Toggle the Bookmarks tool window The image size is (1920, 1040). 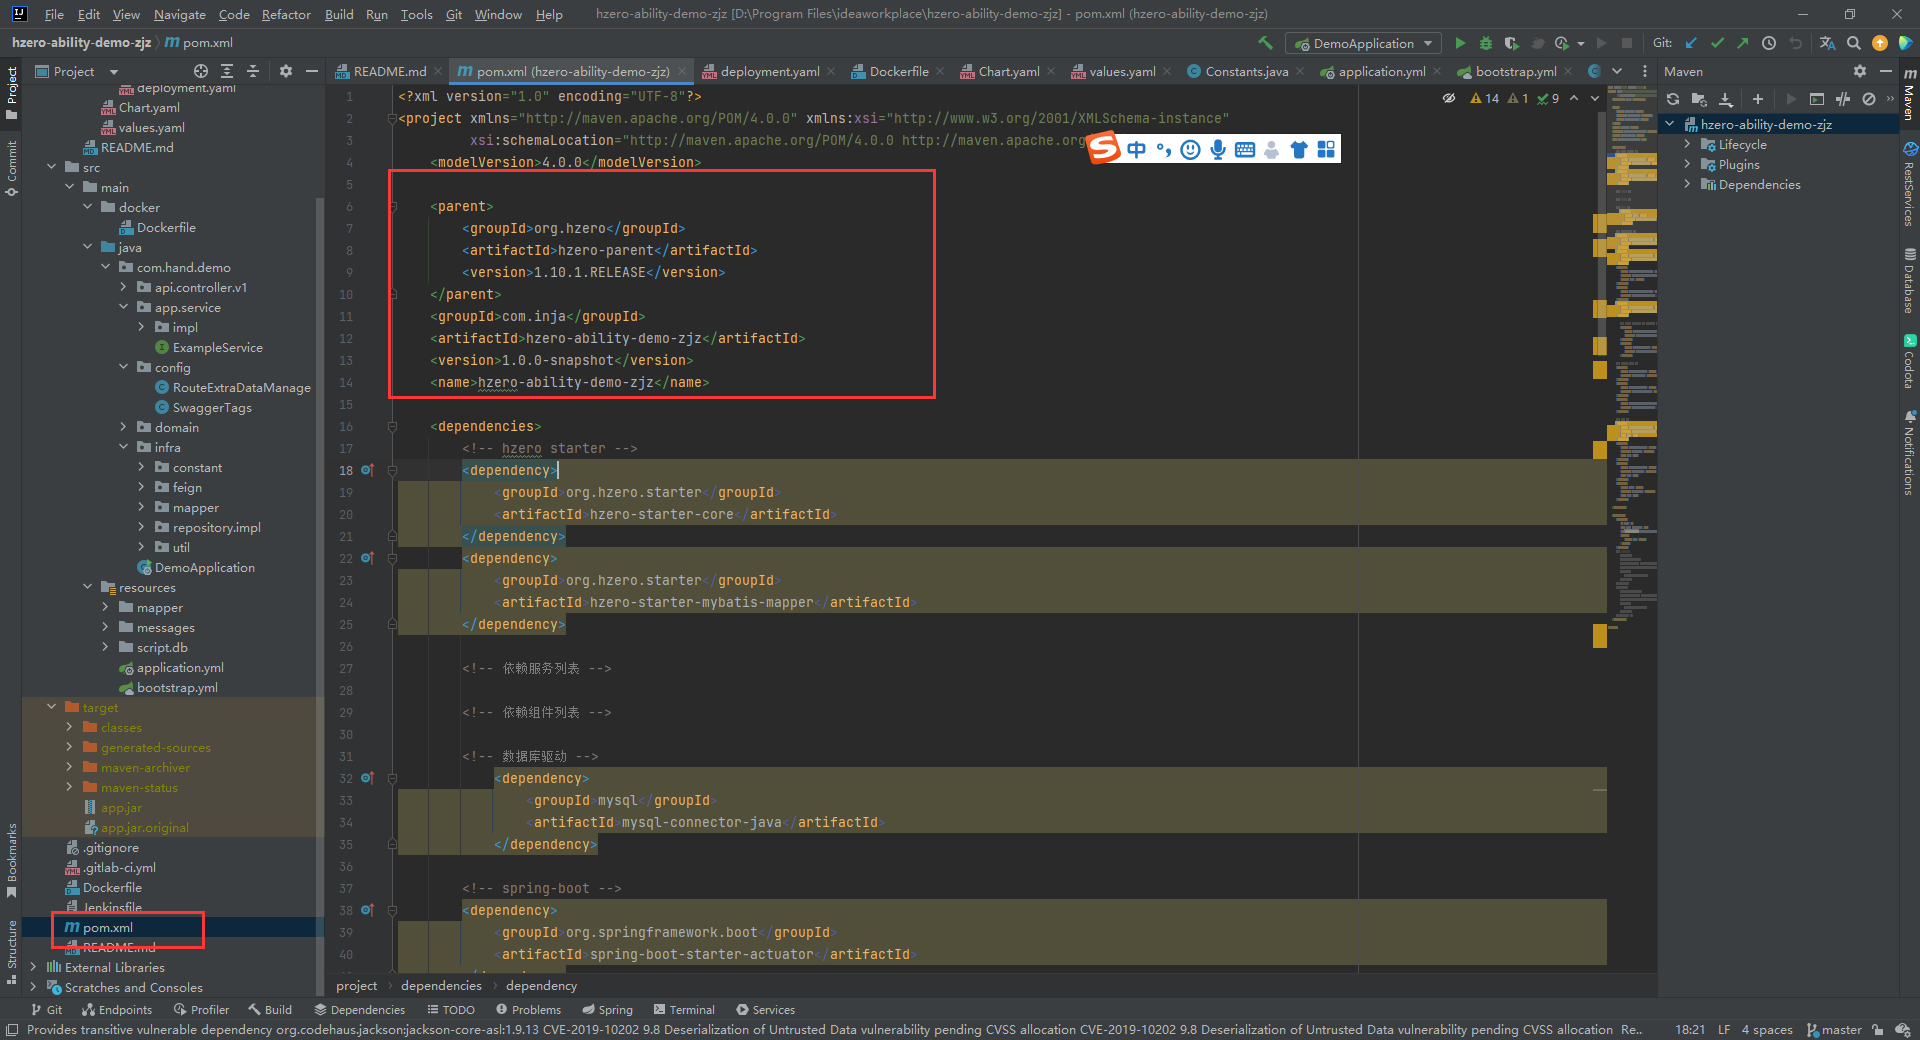(x=11, y=860)
